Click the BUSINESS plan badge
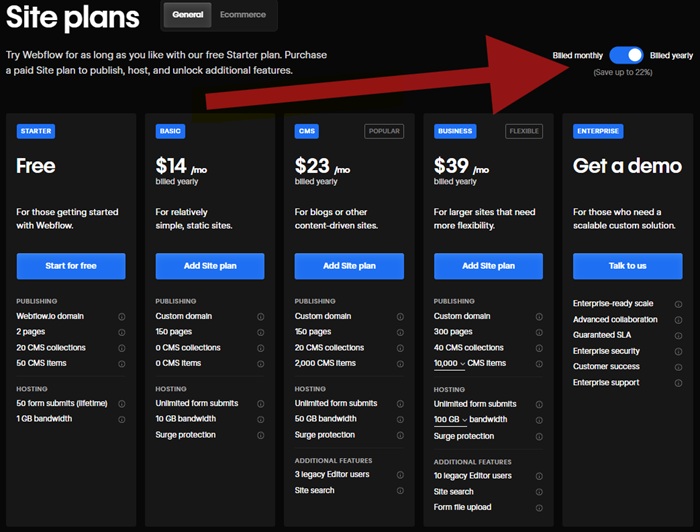The height and width of the screenshot is (532, 700). pyautogui.click(x=455, y=131)
